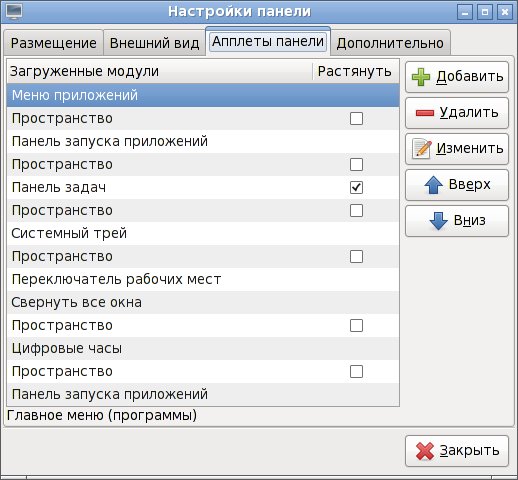Screen dimensions: 518x480
Task: Tick stretch checkbox of Пространство above Панель задач
Action: pos(356,164)
